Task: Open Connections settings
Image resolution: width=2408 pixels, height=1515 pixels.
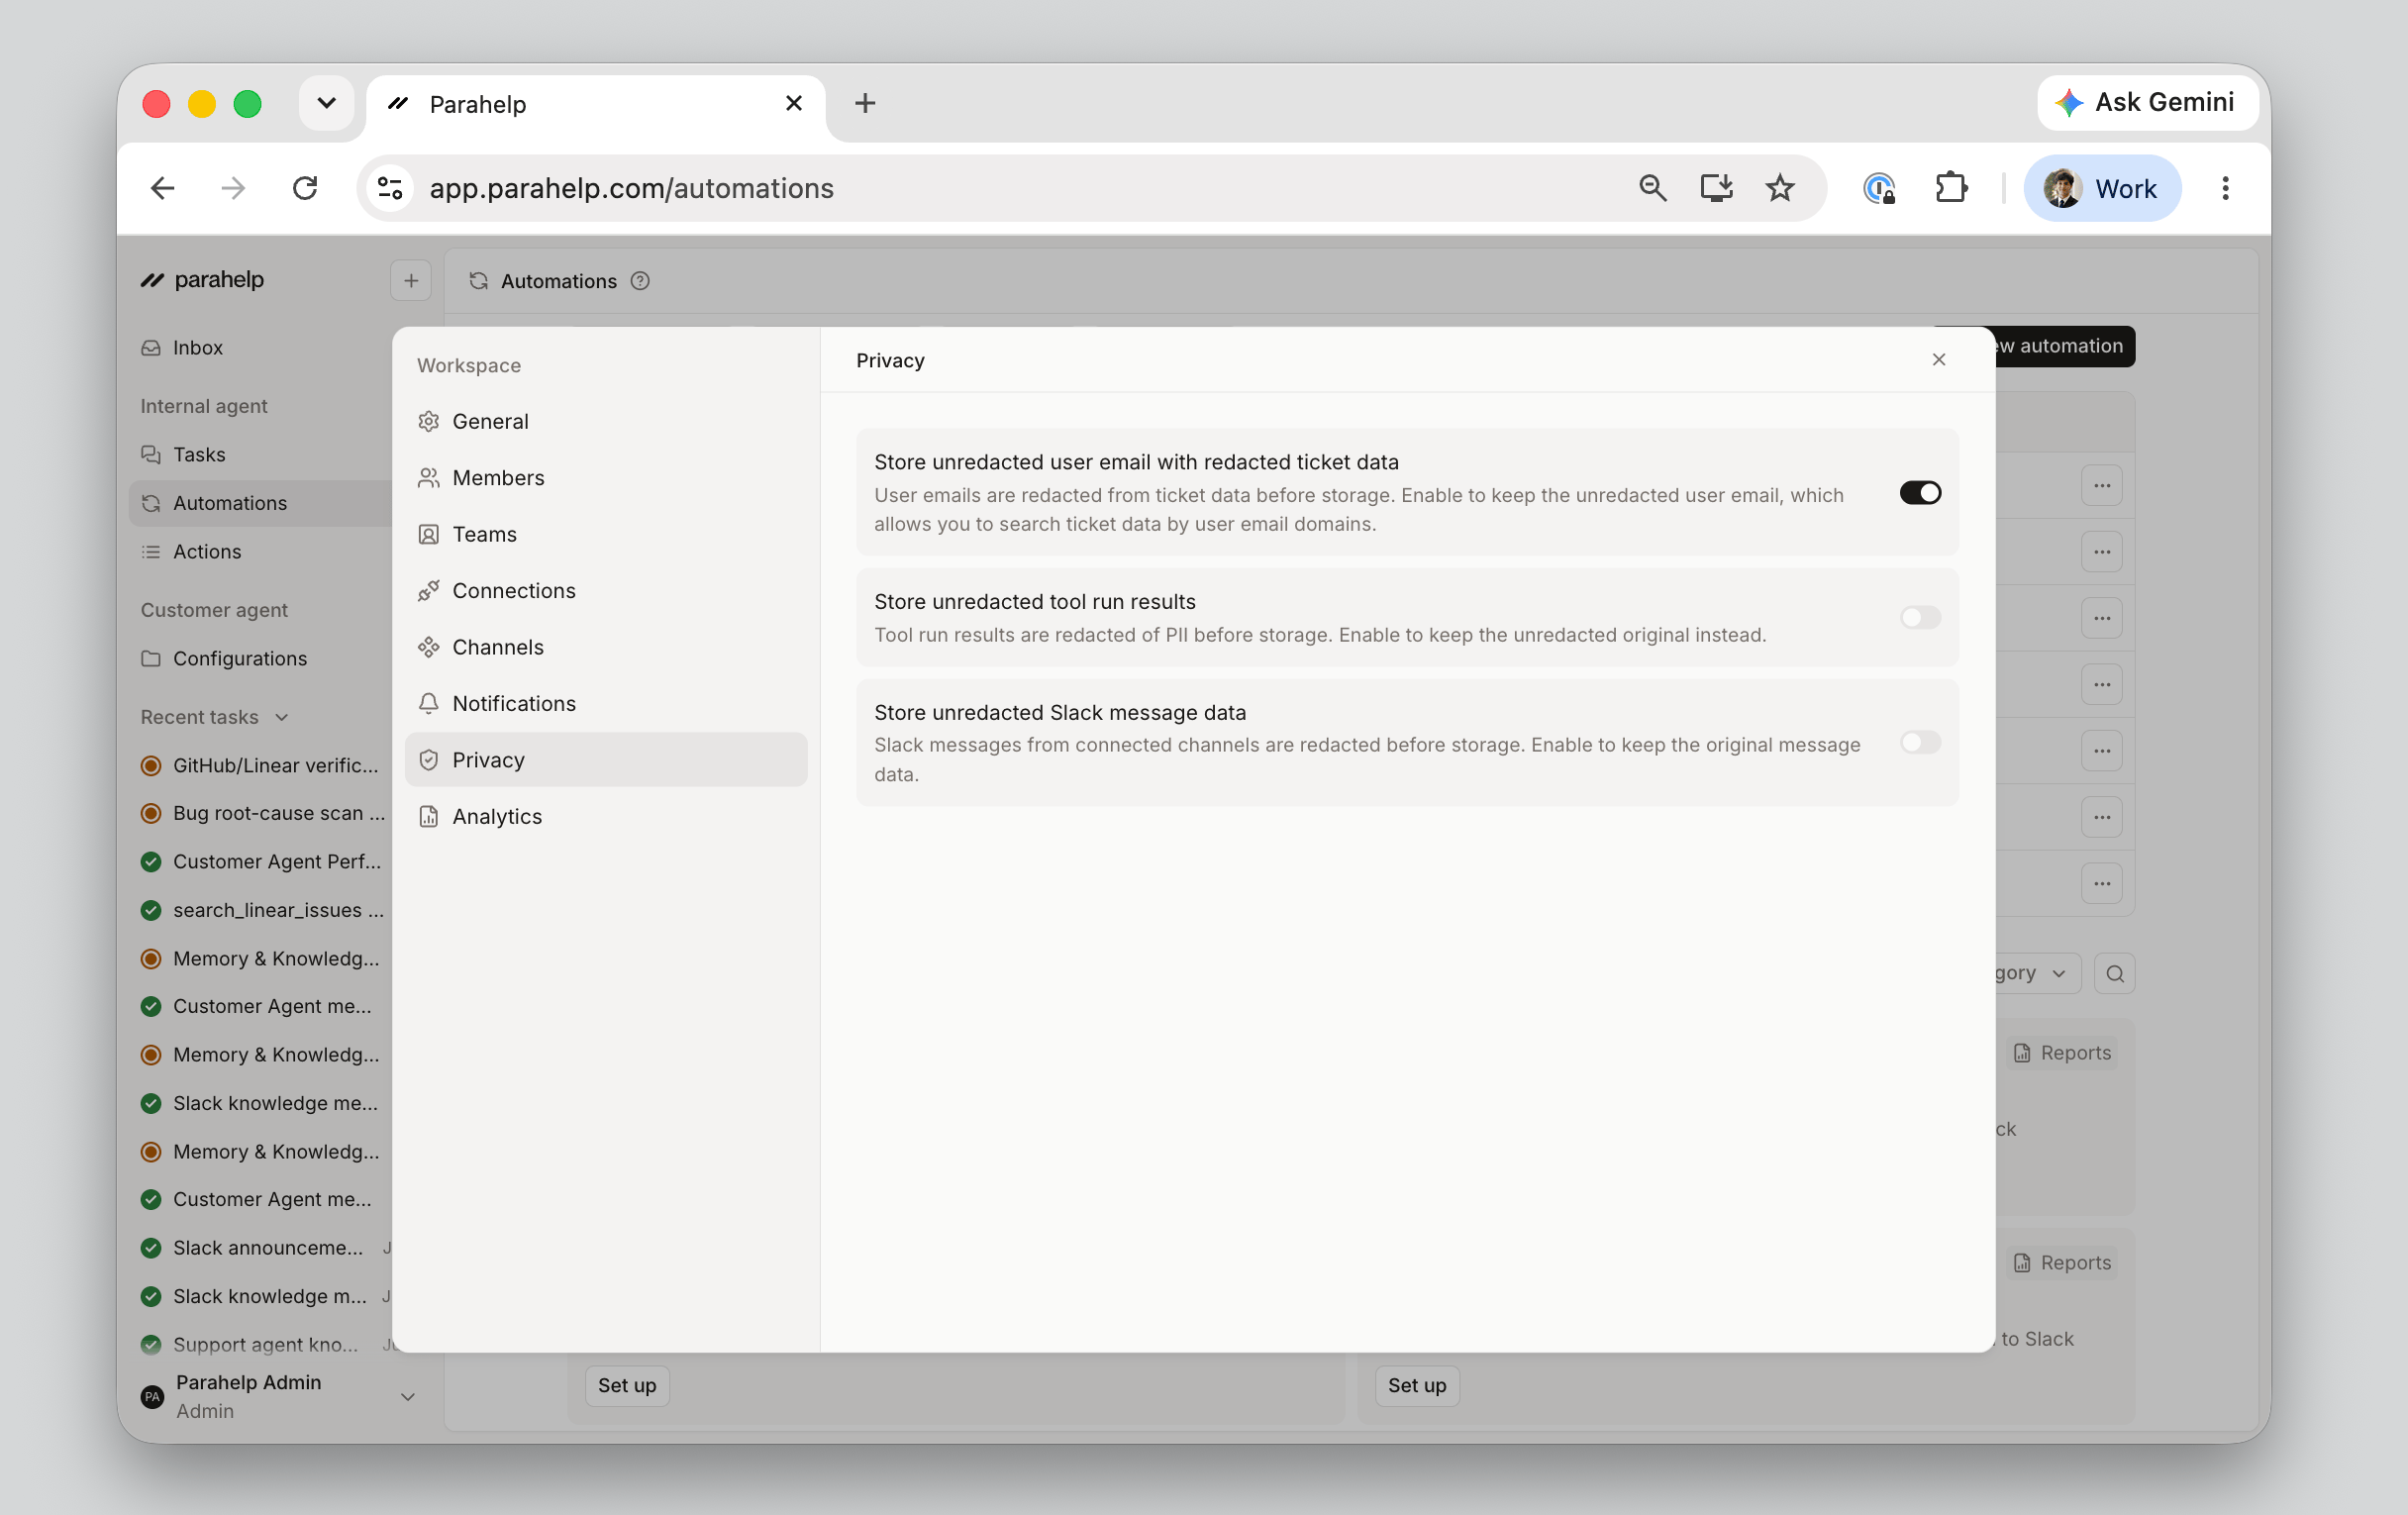Action: click(605, 591)
